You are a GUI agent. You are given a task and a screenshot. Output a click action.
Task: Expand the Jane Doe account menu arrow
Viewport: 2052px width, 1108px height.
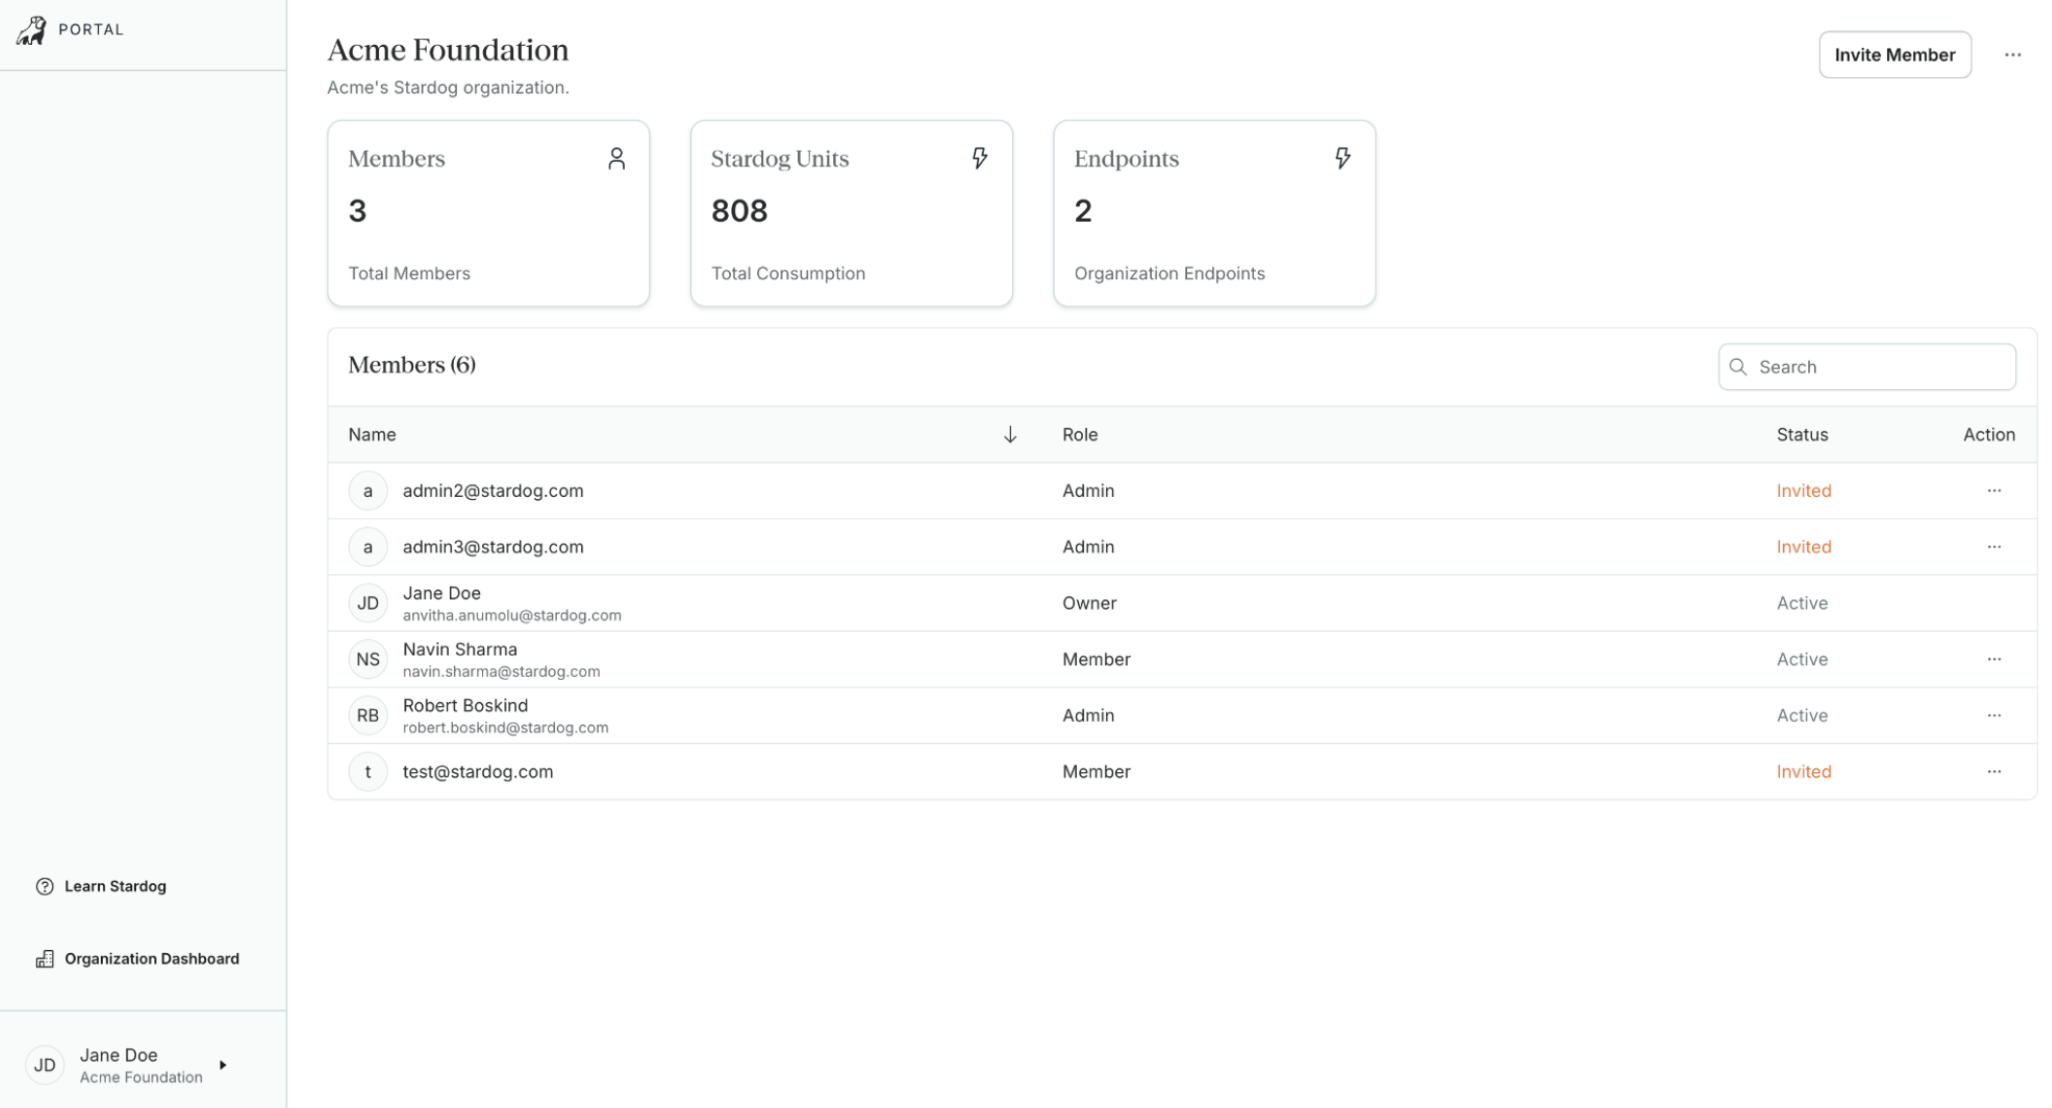[x=223, y=1065]
